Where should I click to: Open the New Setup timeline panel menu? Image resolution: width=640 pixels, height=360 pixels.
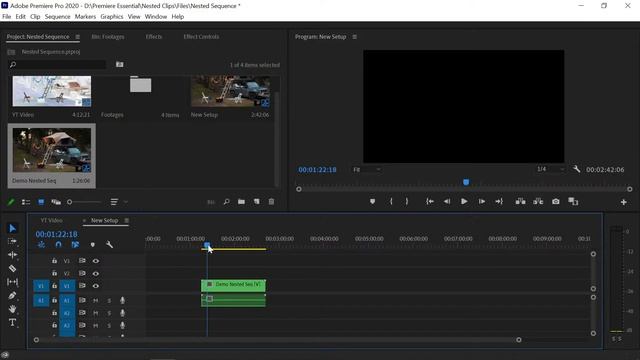click(127, 220)
